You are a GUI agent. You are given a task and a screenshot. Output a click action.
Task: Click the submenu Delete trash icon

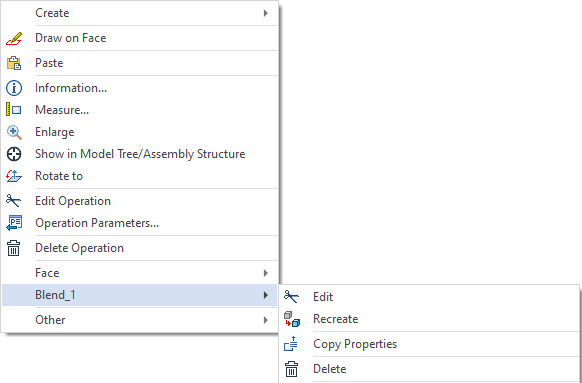[x=291, y=369]
